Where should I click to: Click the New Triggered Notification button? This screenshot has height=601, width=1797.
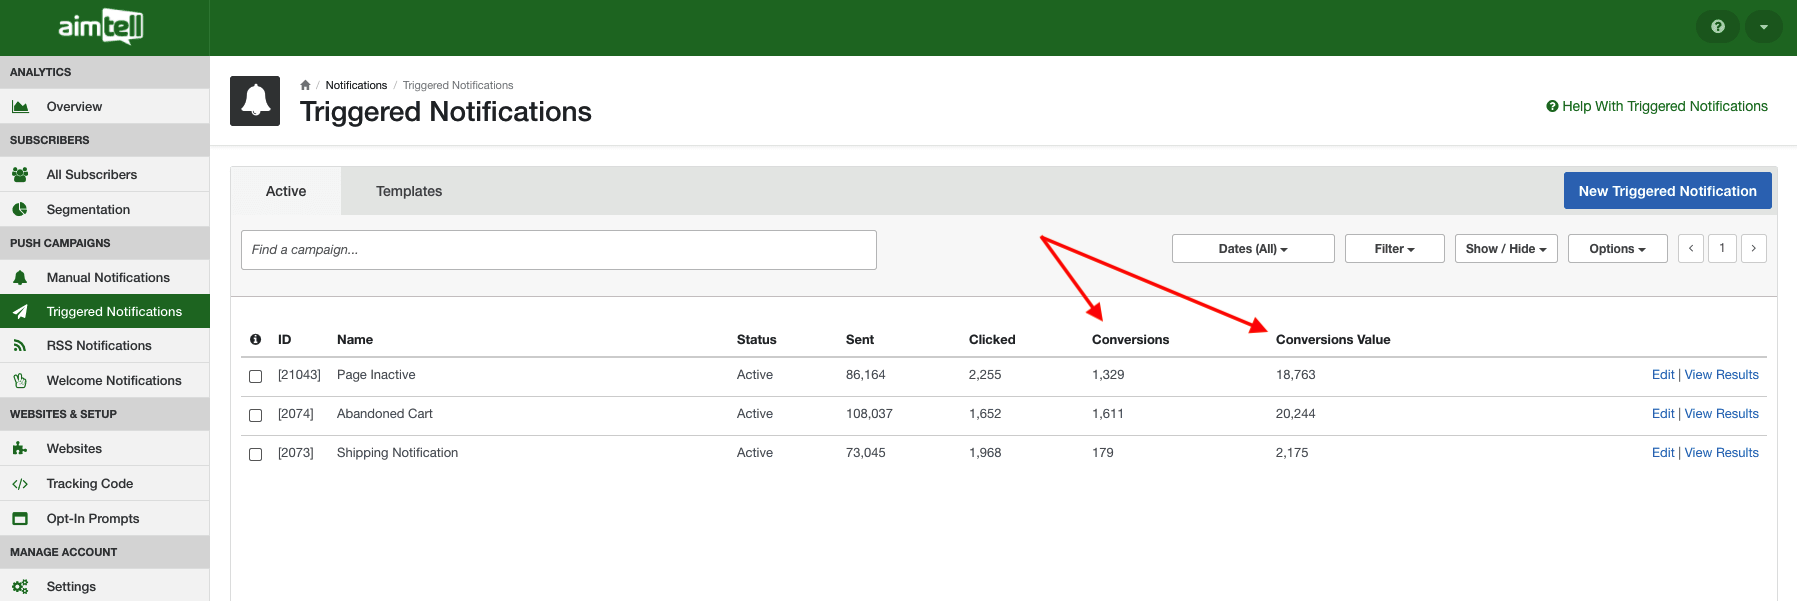(x=1667, y=191)
